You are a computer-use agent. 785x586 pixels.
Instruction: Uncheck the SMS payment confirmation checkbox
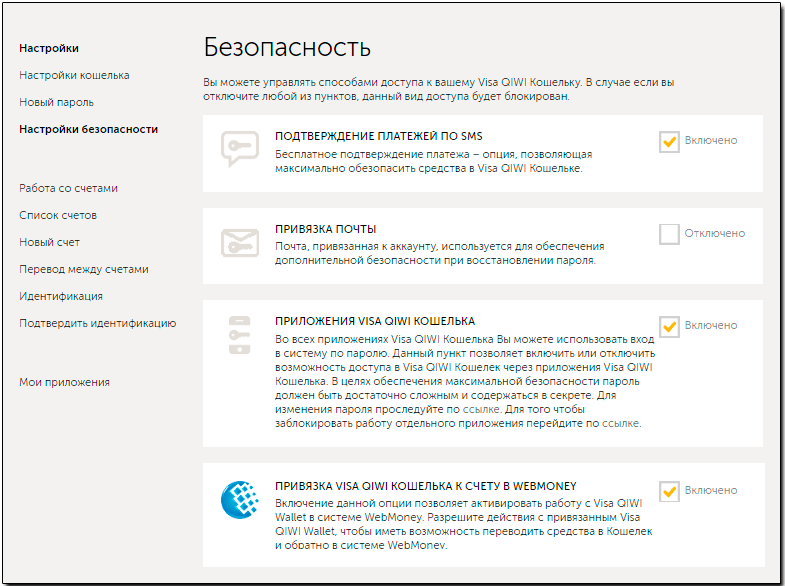click(x=669, y=142)
